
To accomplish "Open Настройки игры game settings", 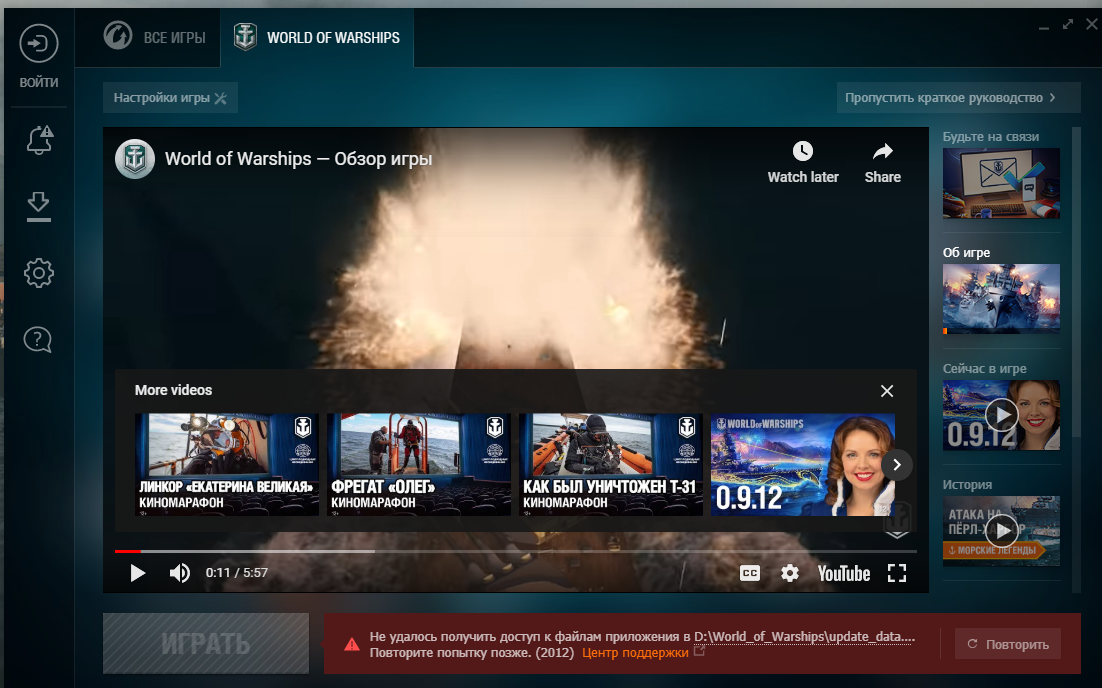I will click(x=170, y=98).
